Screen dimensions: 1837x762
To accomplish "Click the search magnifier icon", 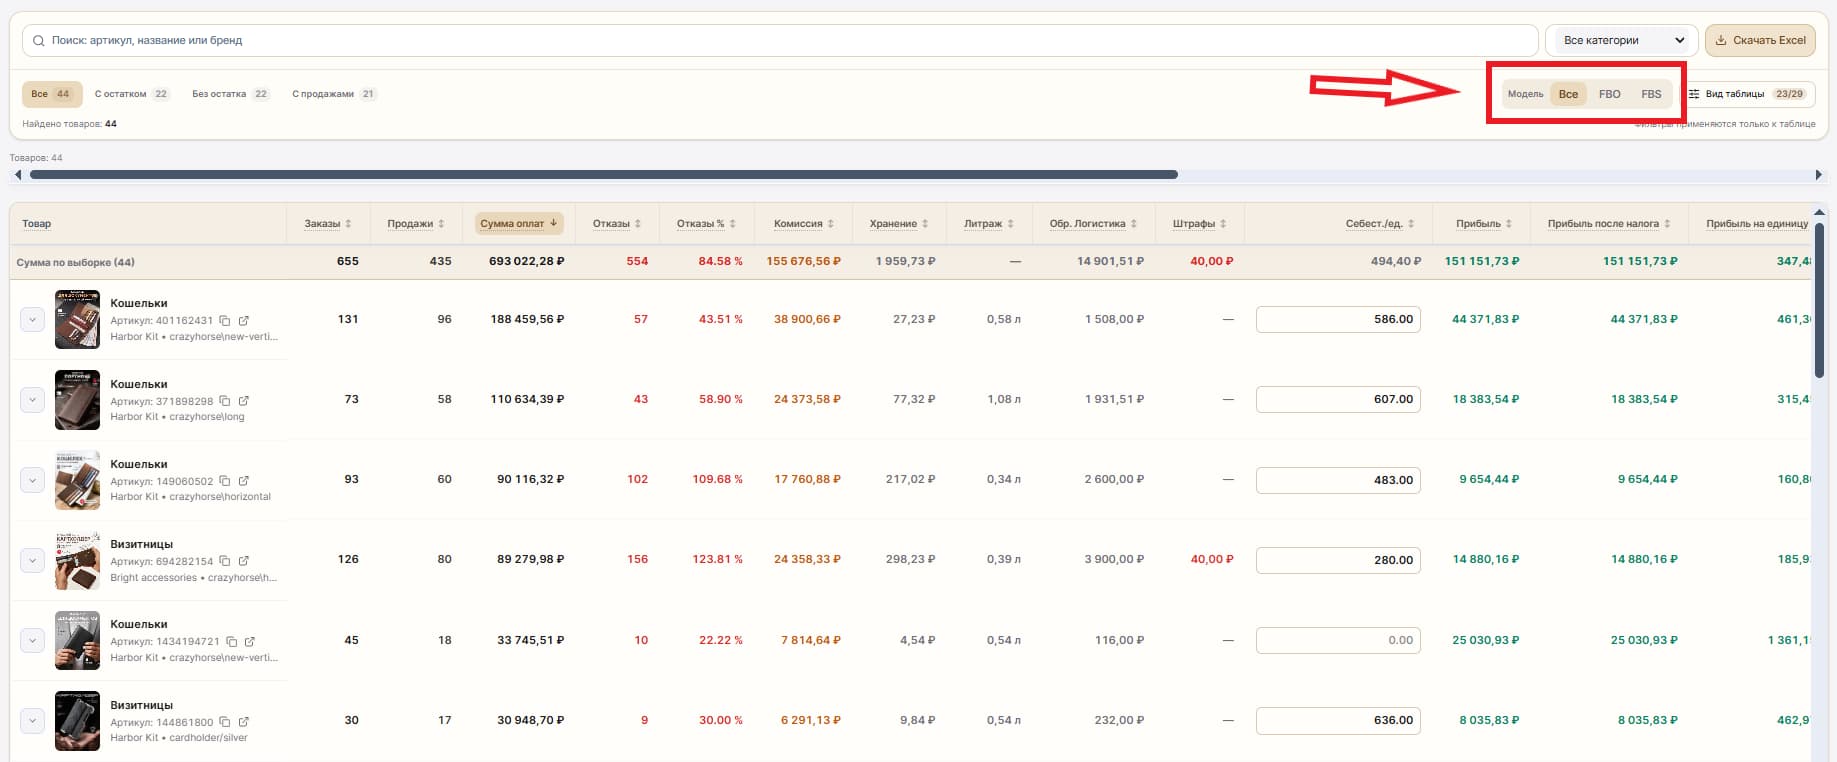I will pyautogui.click(x=39, y=41).
